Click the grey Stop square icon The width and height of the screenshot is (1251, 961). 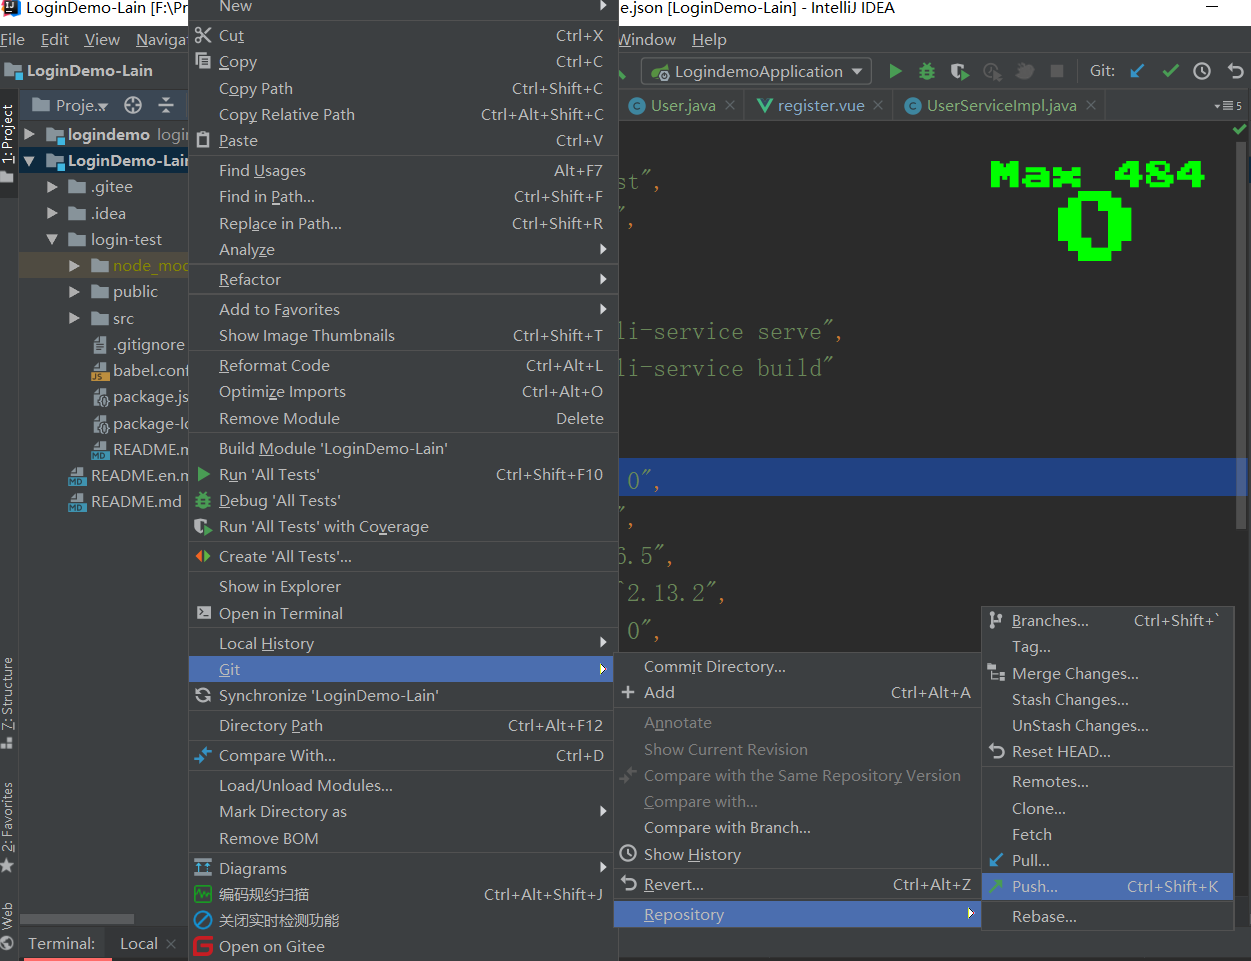pos(1057,71)
